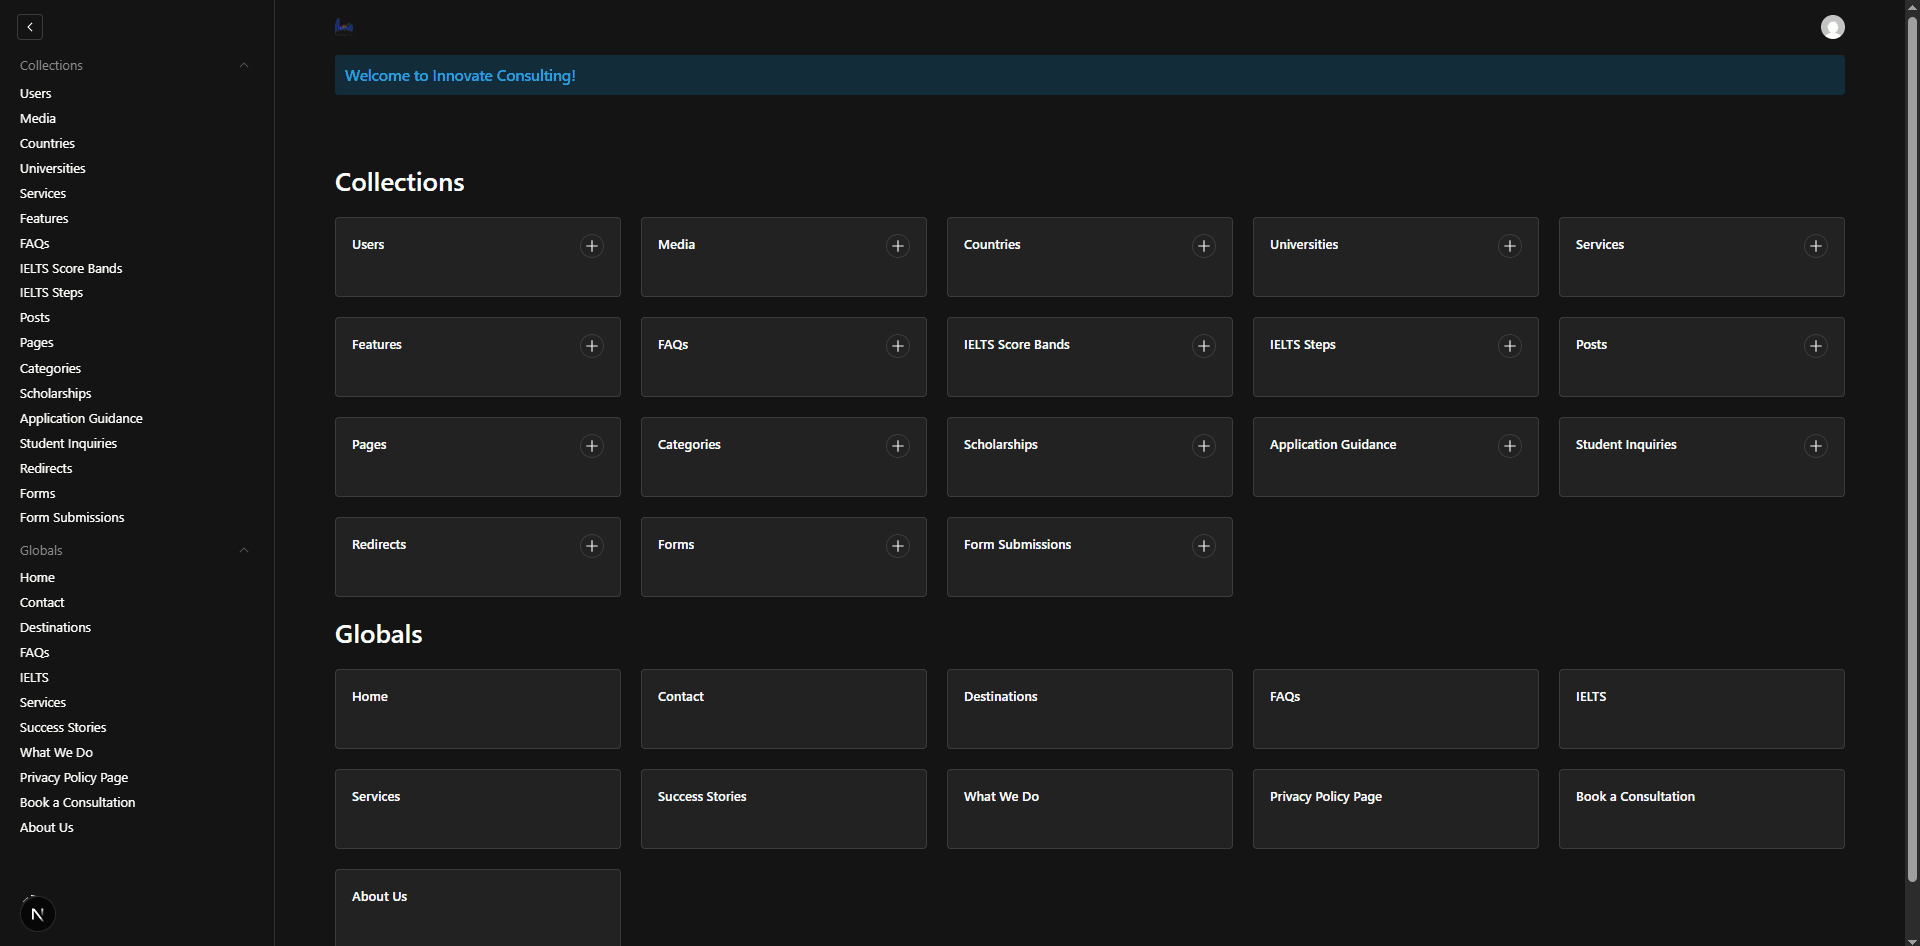Viewport: 1920px width, 946px height.
Task: Open Privacy Policy Page sidebar link
Action: point(74,778)
